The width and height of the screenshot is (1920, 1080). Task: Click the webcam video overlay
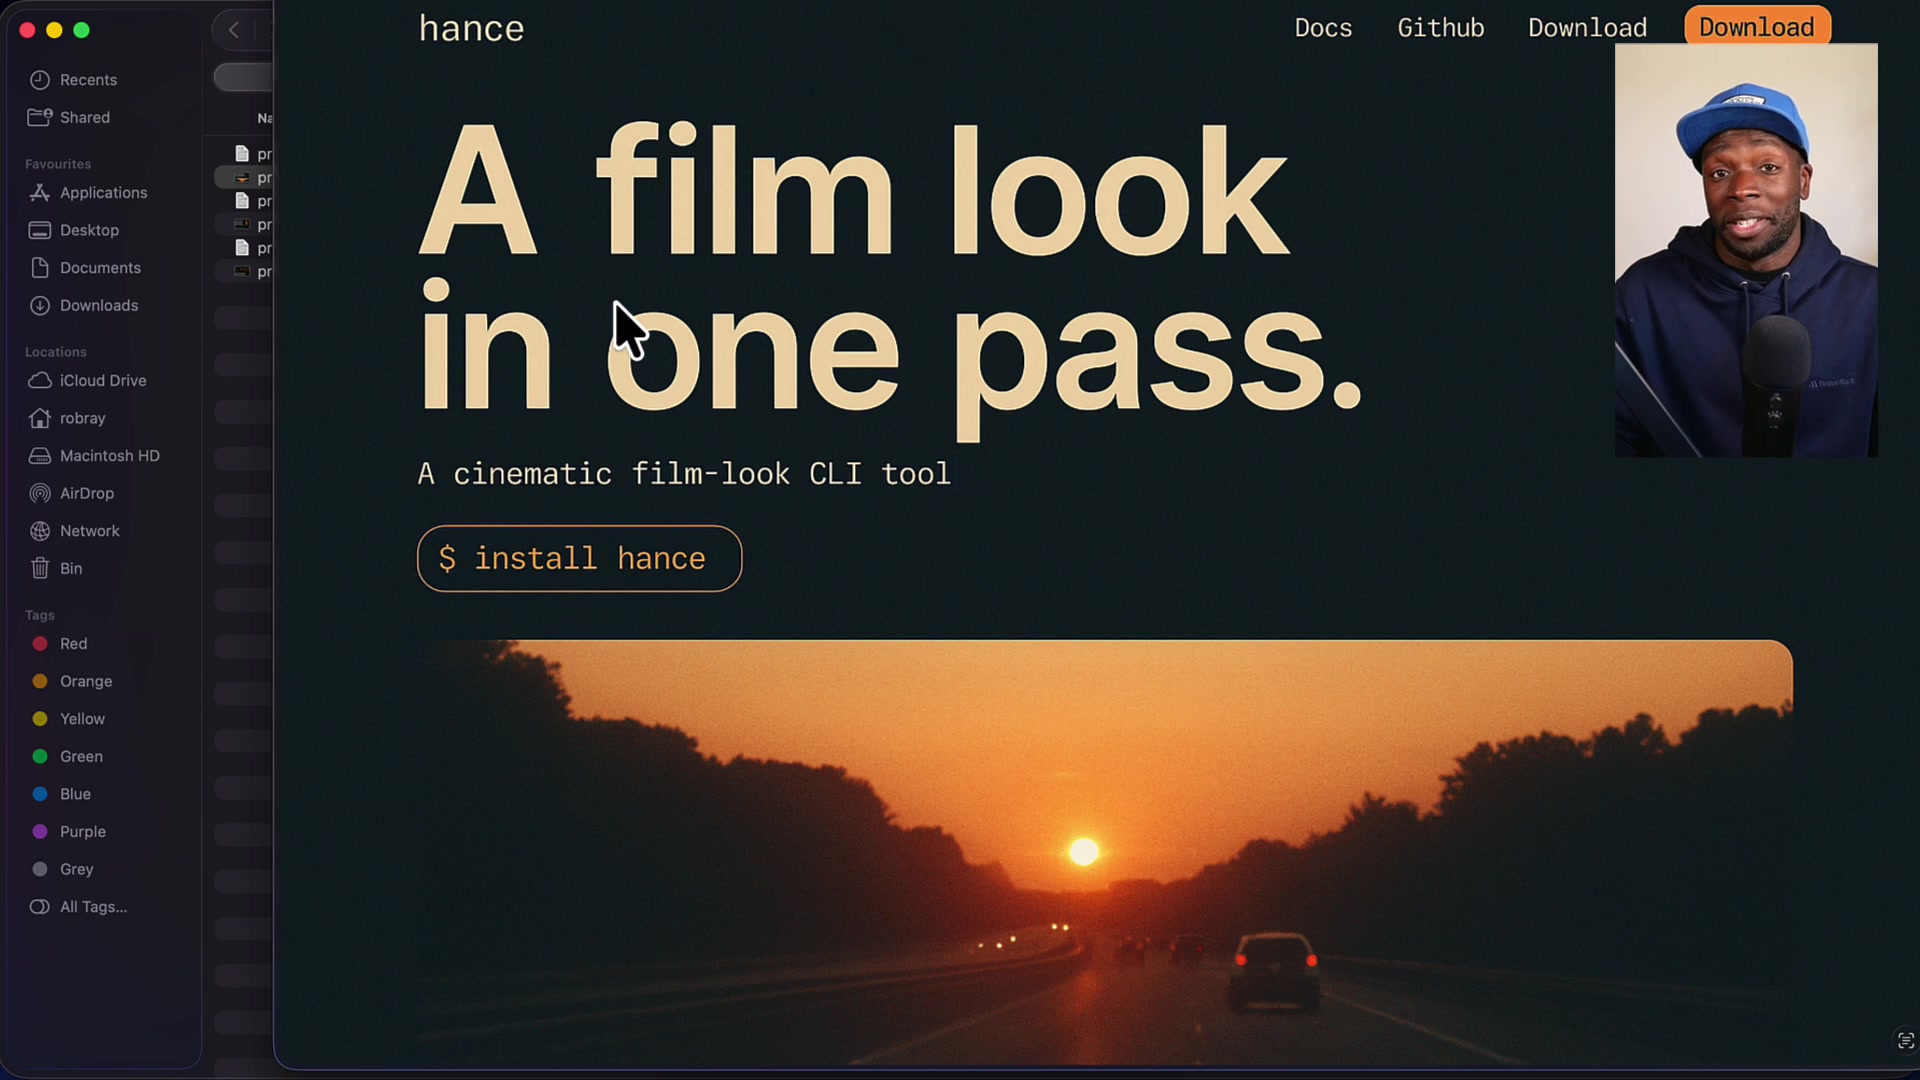click(x=1746, y=250)
